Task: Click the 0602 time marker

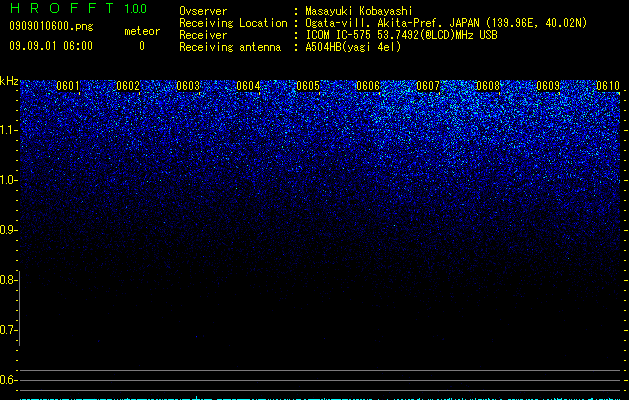Action: pyautogui.click(x=128, y=86)
